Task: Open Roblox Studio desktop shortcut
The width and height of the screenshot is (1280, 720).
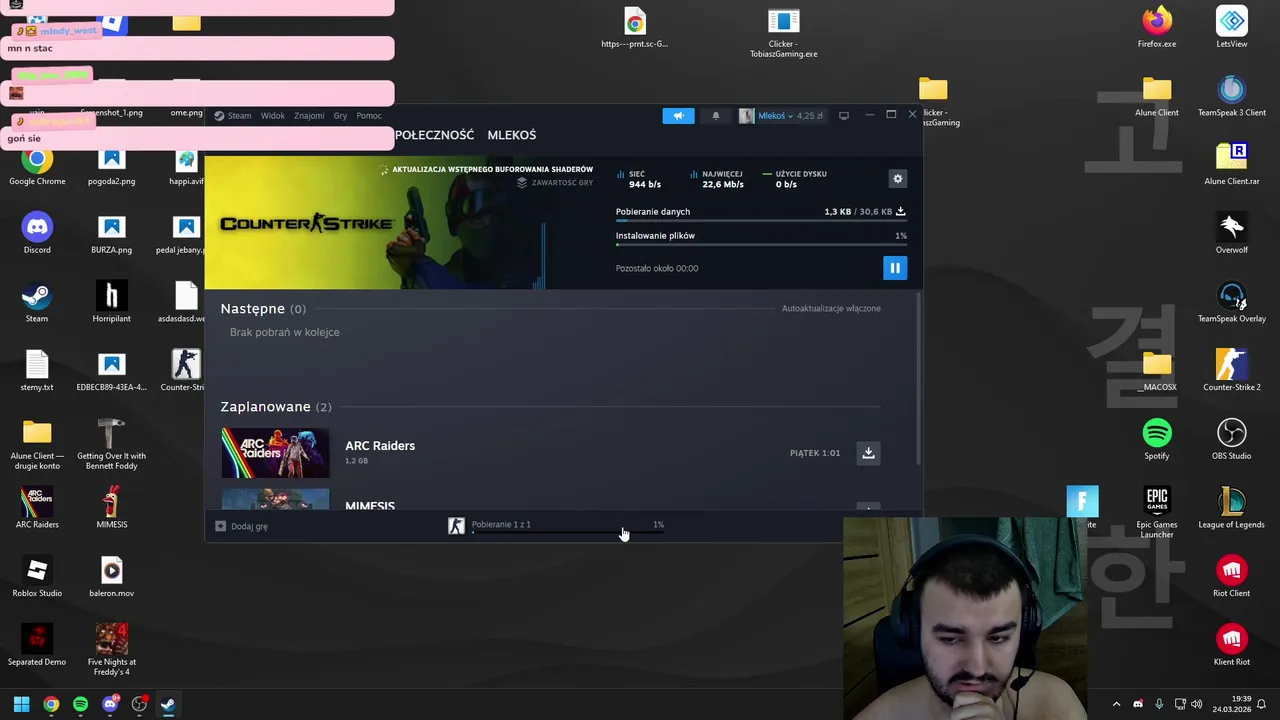Action: [x=37, y=576]
